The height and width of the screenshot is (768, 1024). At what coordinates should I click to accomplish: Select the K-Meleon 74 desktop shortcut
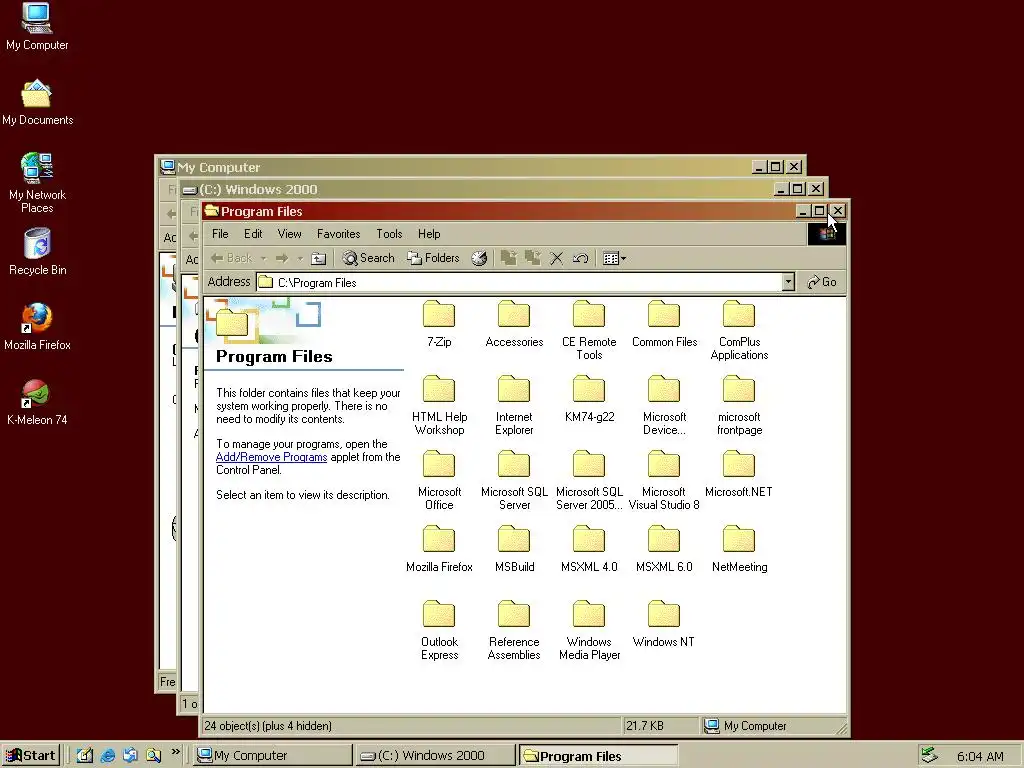point(37,402)
